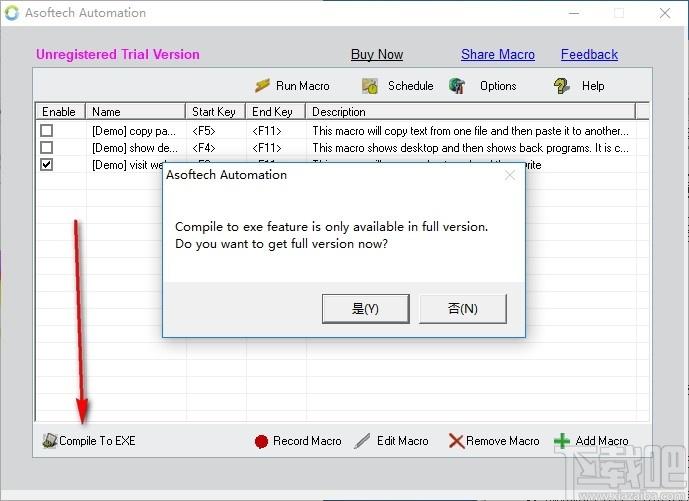Open the Buy Now link
Screen dimensions: 689x501
(377, 54)
